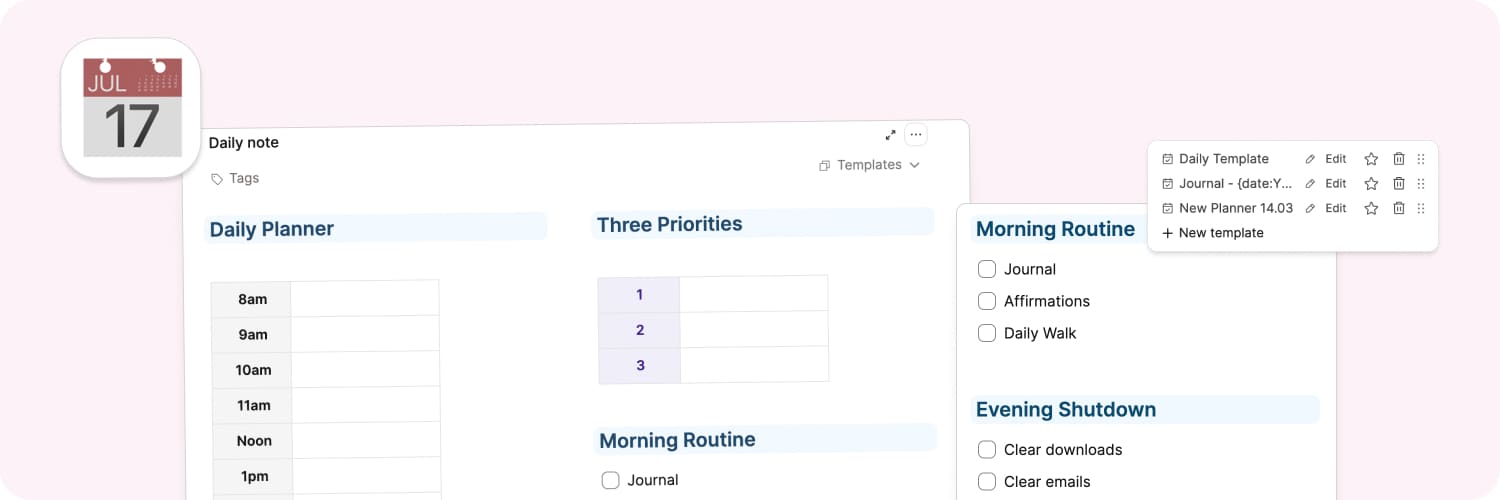Tick the Affirmations checkbox
Screen dimensions: 1500x500
click(987, 301)
